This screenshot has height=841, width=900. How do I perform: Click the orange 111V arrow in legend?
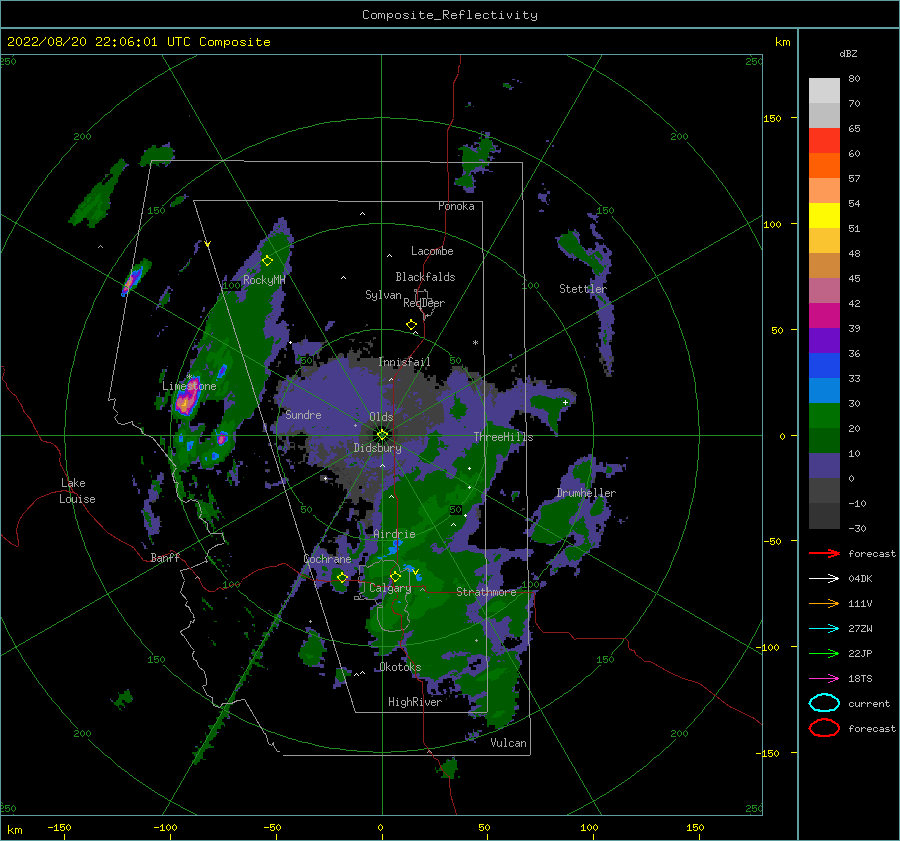(824, 603)
